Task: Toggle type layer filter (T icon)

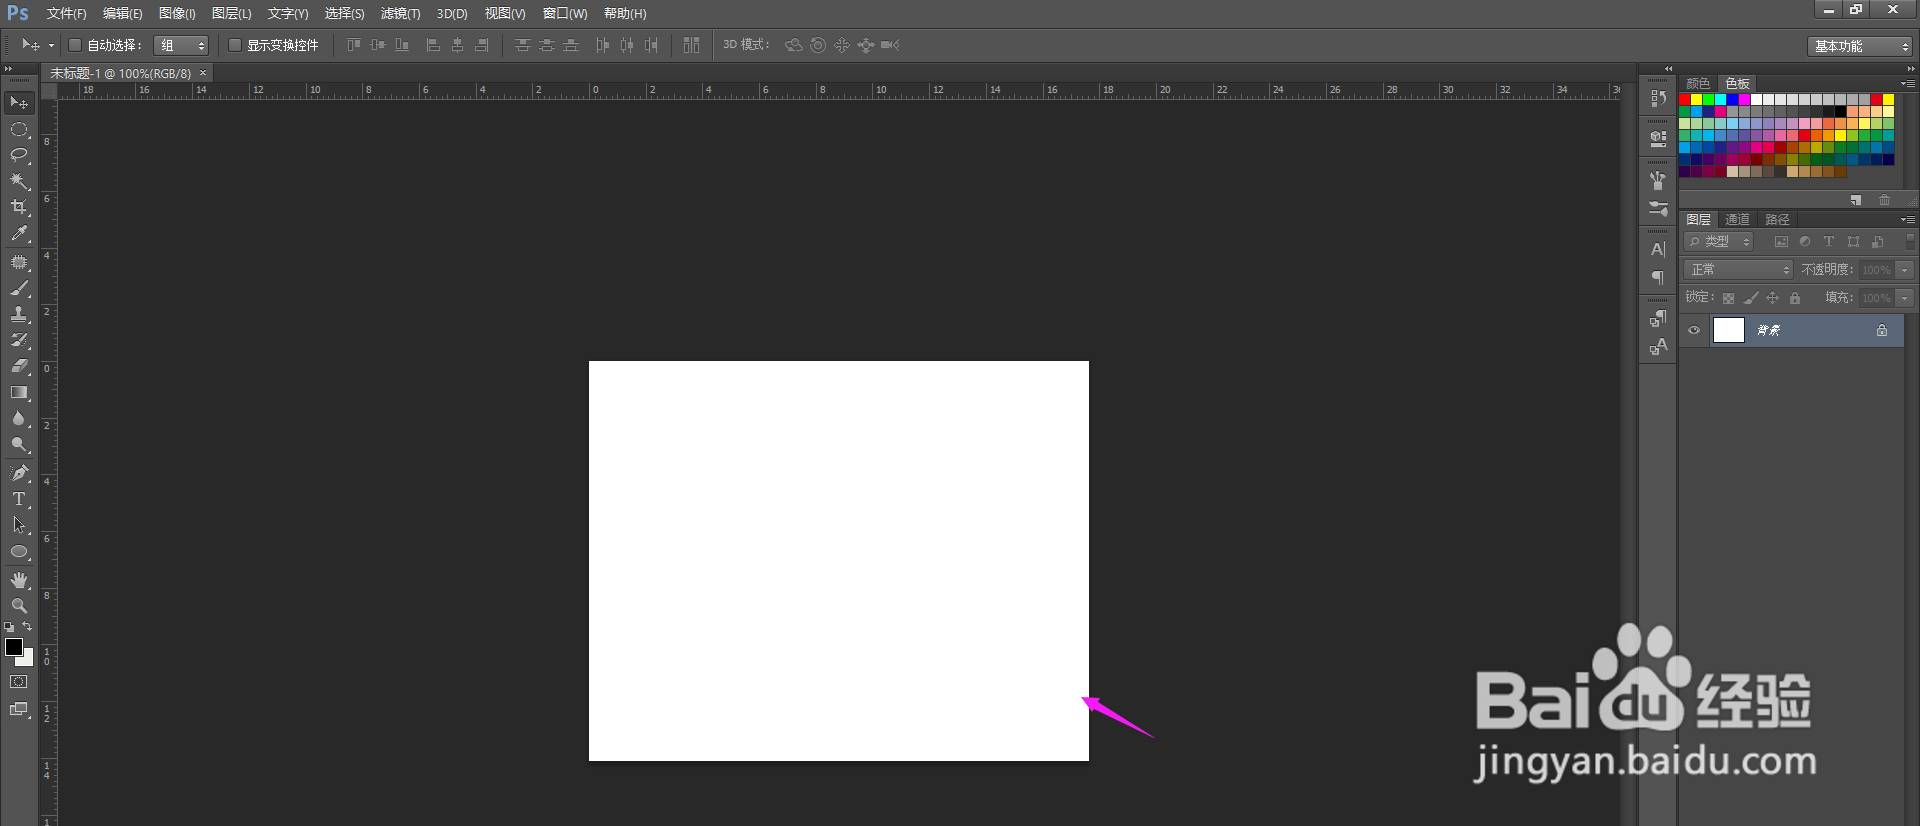Action: point(1829,242)
